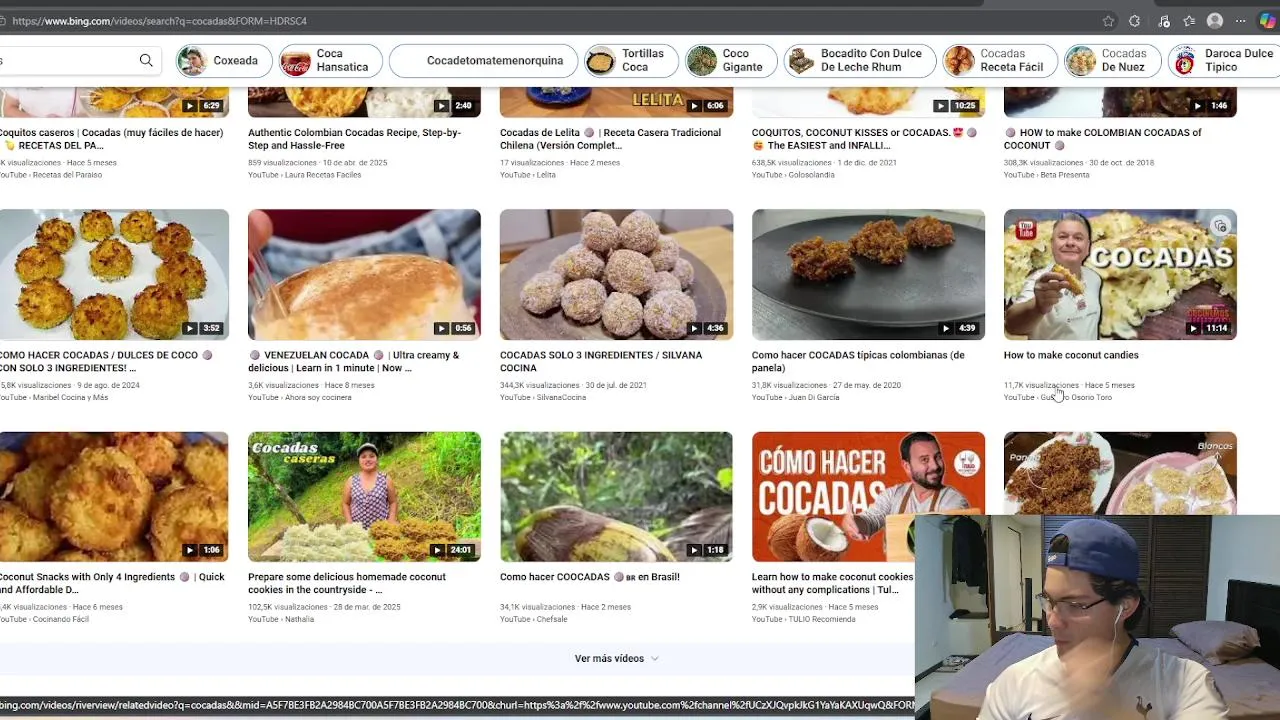Play the 1:46 Colombian cocadas badge
The height and width of the screenshot is (720, 1280).
[x=1210, y=105]
